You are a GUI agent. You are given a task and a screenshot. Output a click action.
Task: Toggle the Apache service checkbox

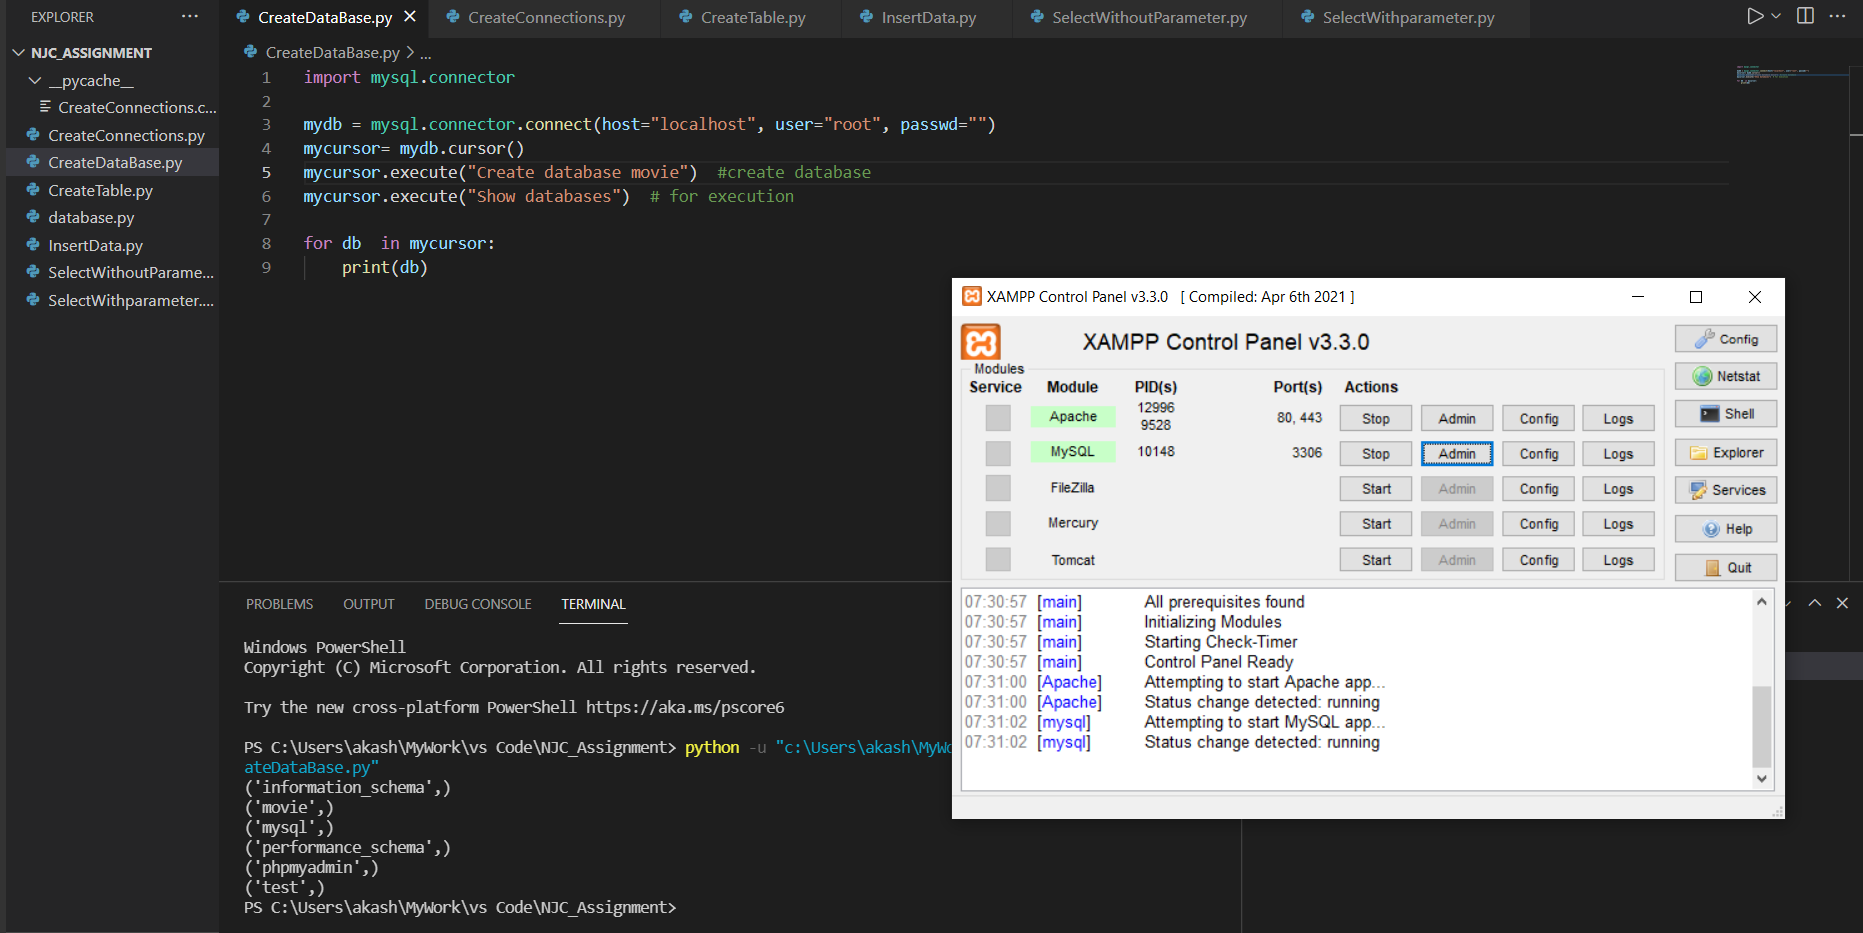click(998, 417)
